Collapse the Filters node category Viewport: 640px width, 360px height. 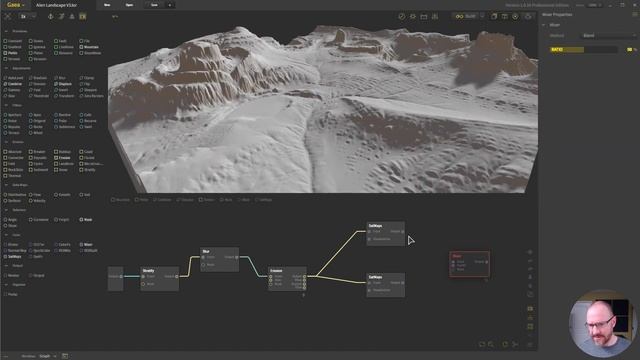[x=6, y=105]
